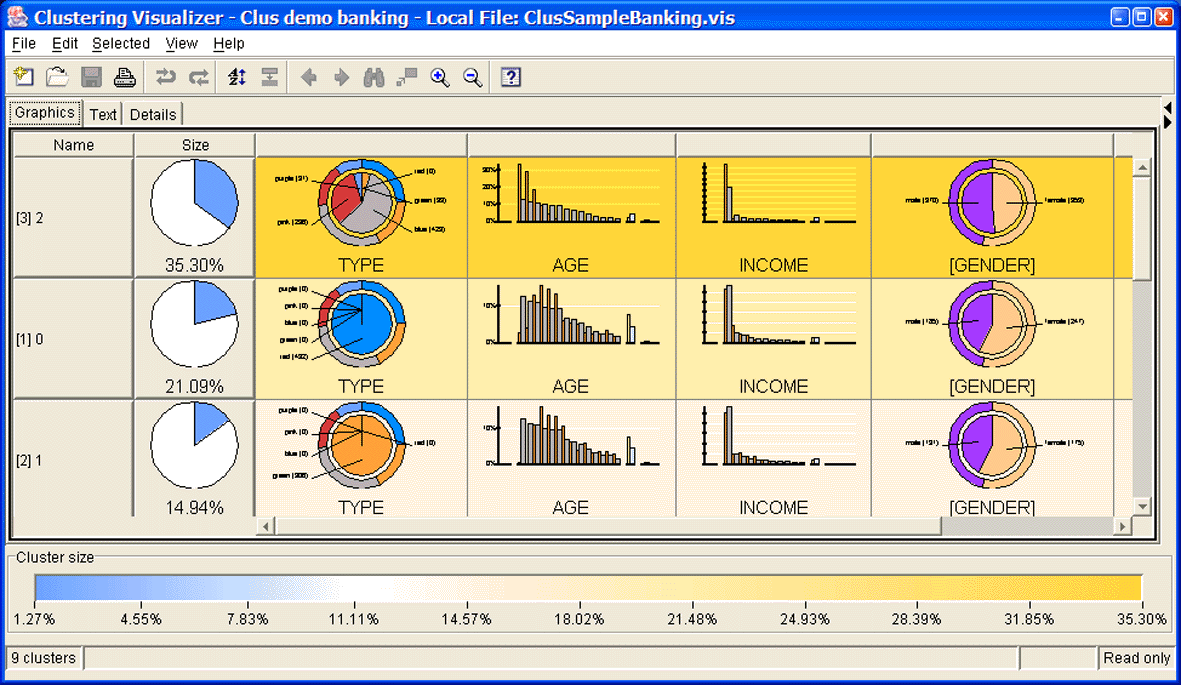
Task: Click the vertical scrollbar down arrow
Action: click(1141, 507)
